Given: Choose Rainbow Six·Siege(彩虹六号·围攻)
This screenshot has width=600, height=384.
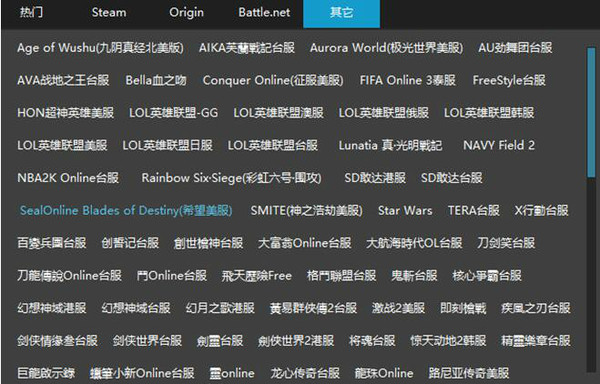Looking at the screenshot, I should [x=232, y=178].
